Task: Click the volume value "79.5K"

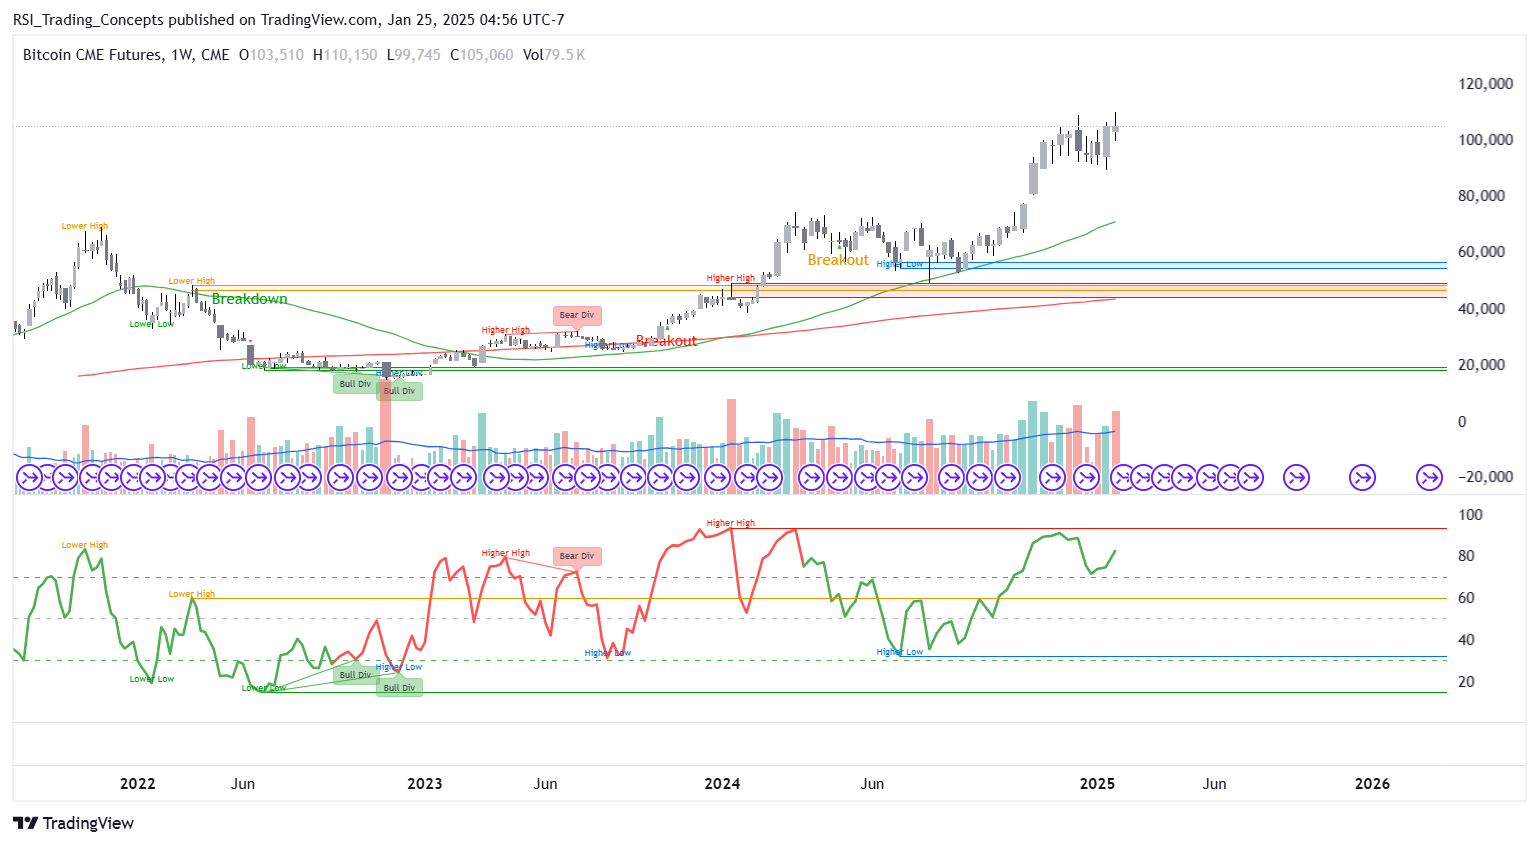Action: (565, 55)
